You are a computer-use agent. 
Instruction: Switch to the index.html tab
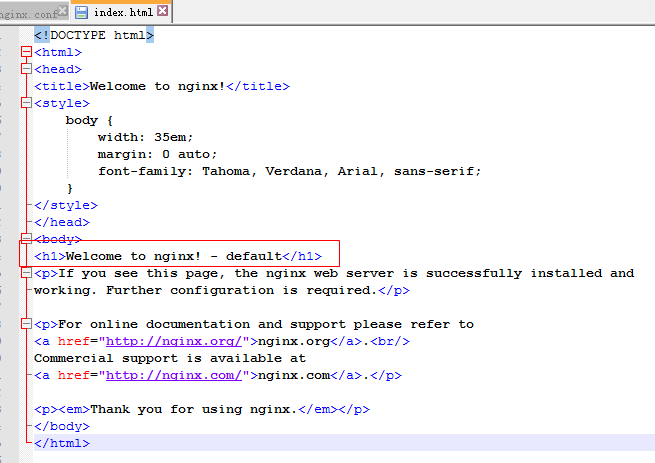coord(123,13)
